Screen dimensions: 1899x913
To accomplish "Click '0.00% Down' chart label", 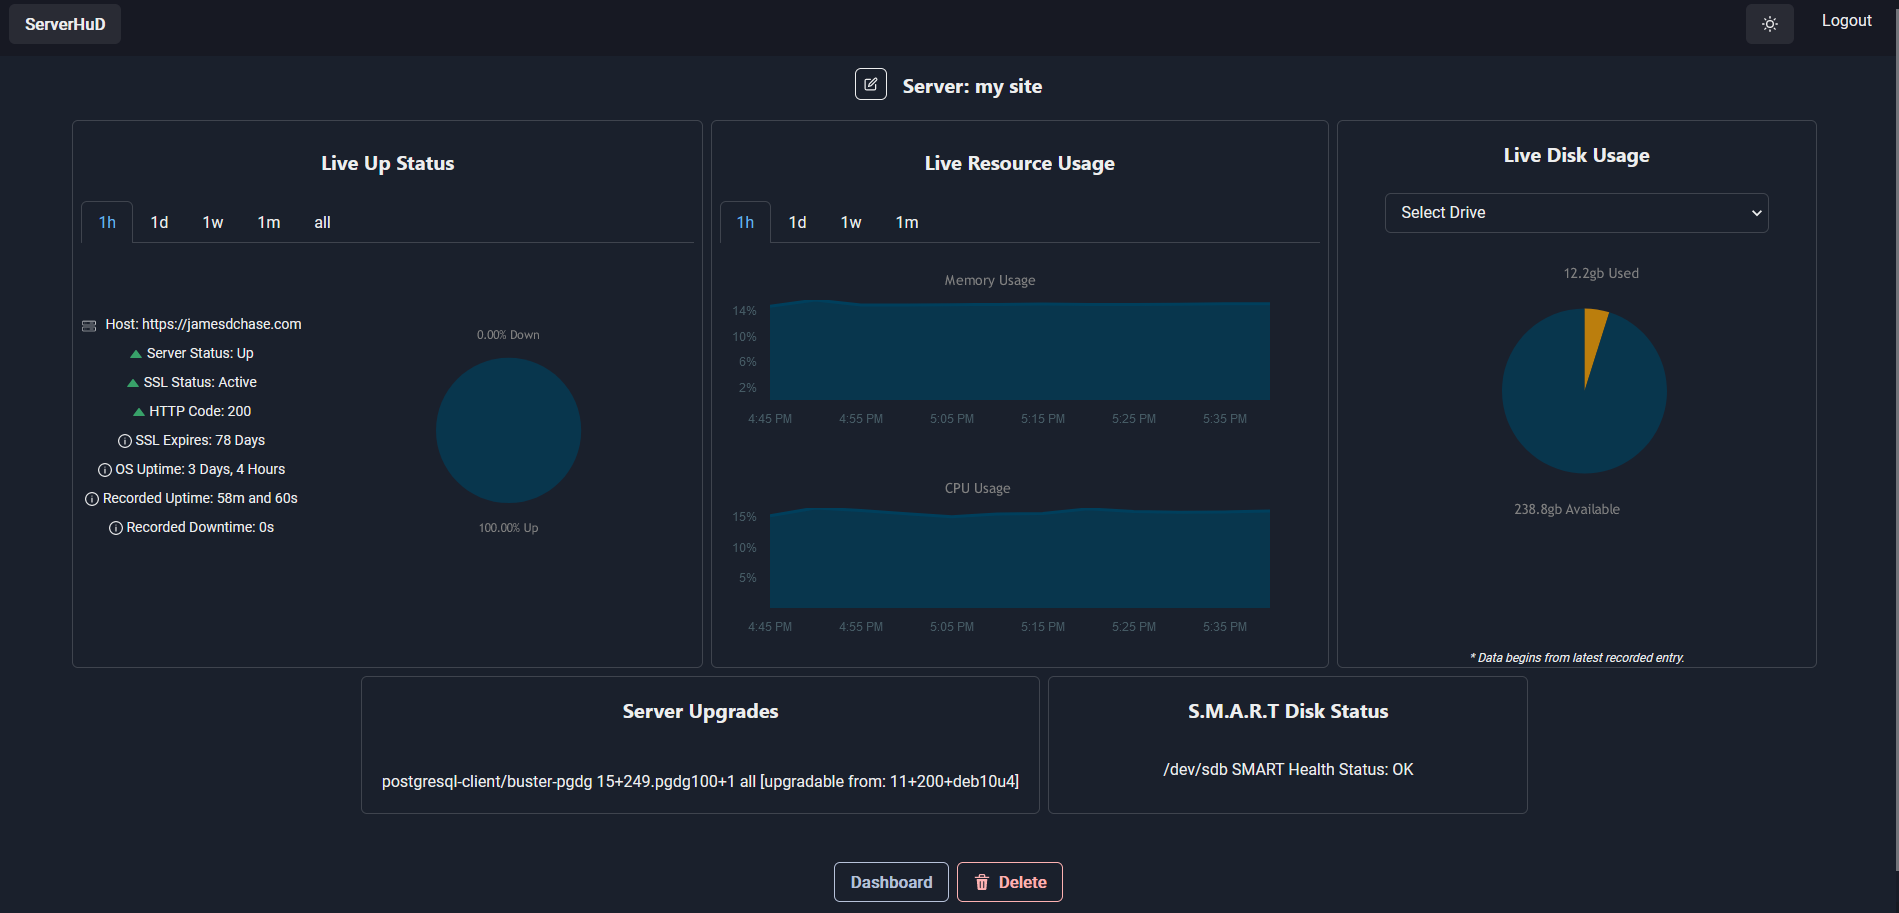I will [x=508, y=335].
